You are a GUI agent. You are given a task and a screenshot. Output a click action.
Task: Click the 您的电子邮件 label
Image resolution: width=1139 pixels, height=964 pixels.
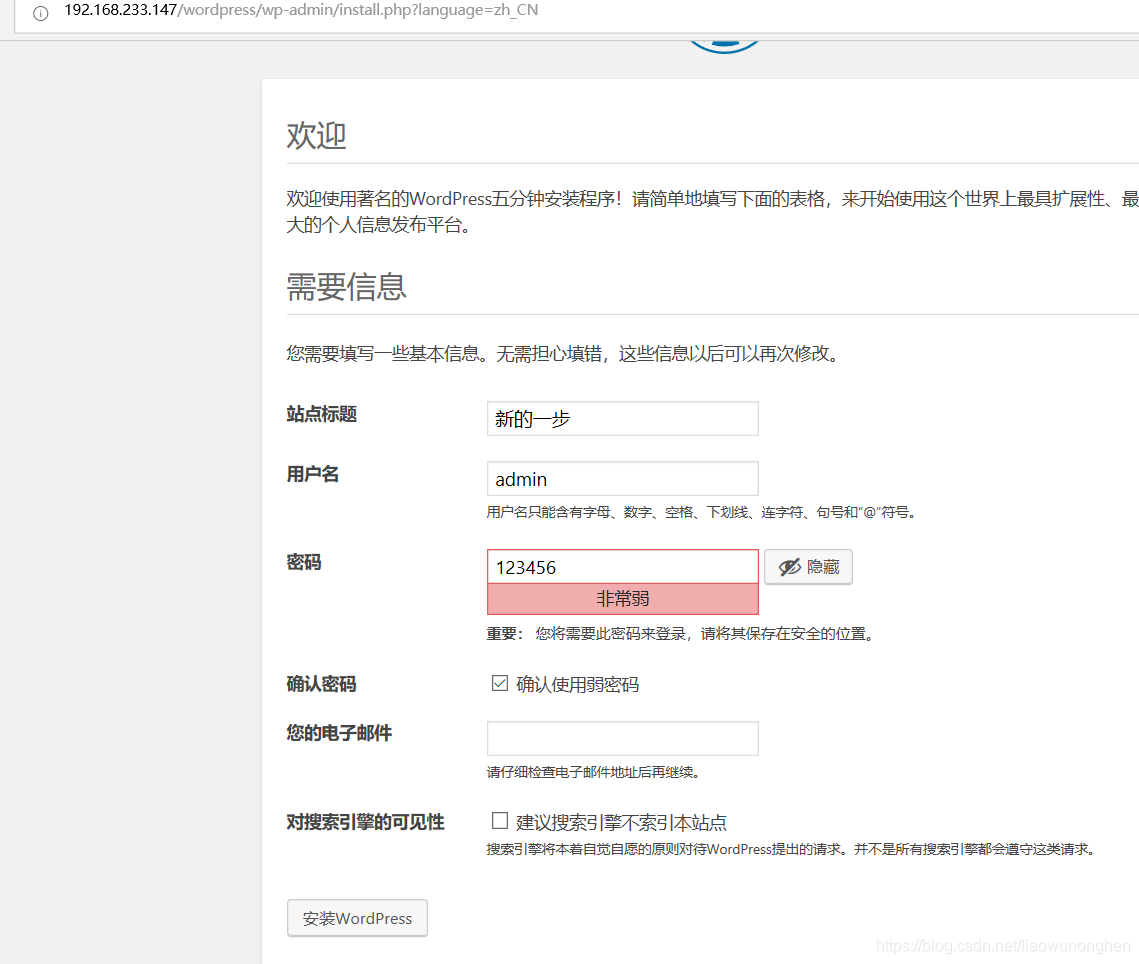(x=339, y=733)
